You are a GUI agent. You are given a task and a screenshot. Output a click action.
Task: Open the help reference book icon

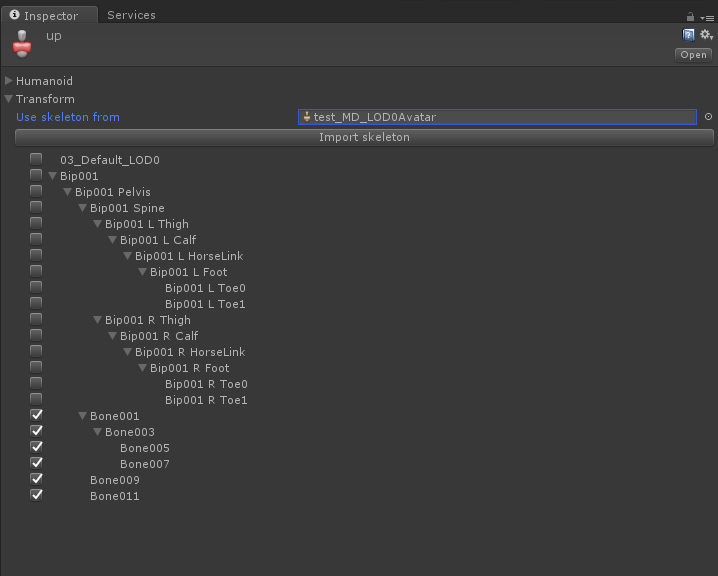click(x=688, y=35)
